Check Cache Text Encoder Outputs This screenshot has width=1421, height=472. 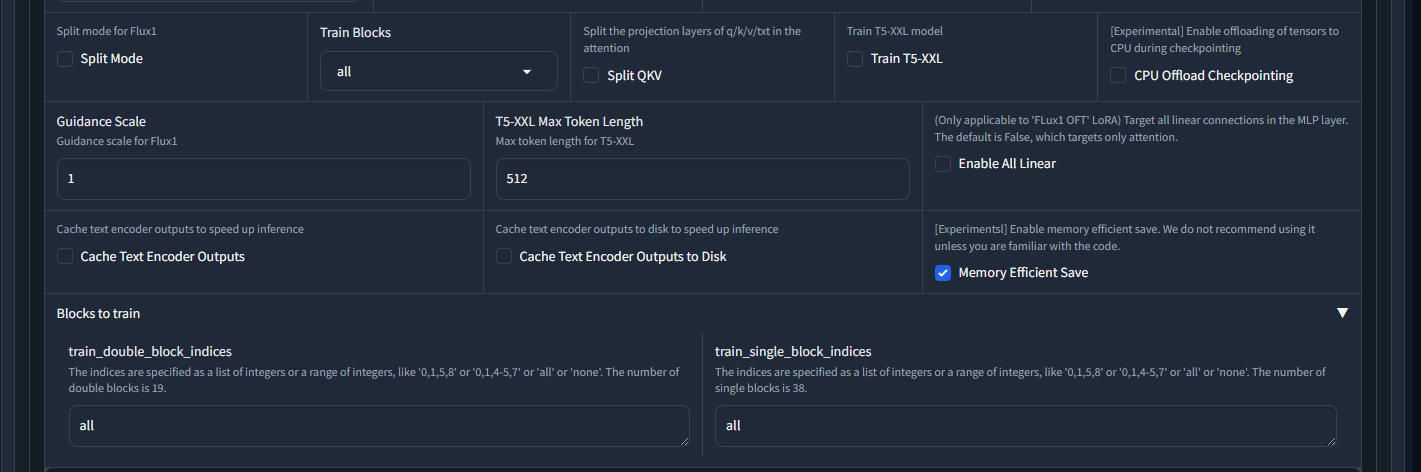click(x=65, y=256)
